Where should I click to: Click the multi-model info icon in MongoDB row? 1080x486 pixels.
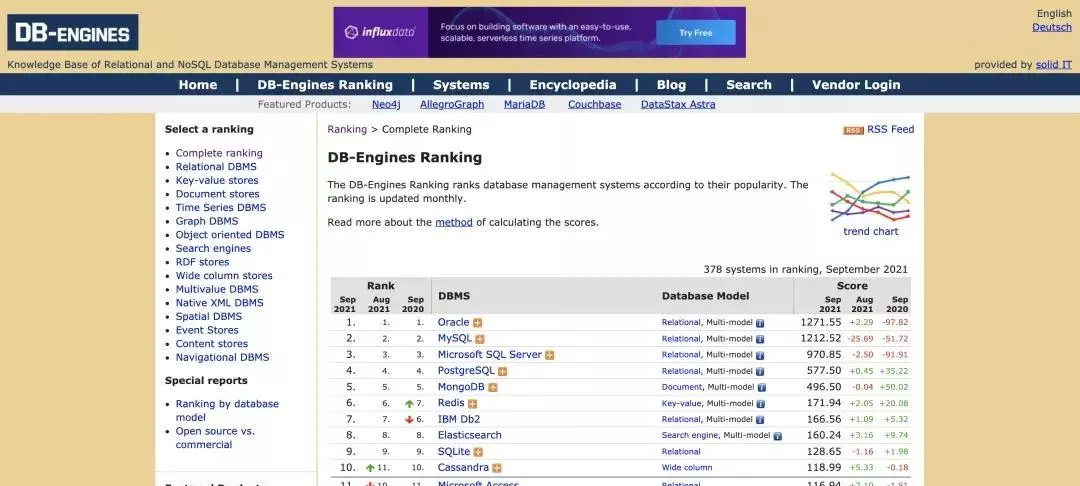(760, 388)
